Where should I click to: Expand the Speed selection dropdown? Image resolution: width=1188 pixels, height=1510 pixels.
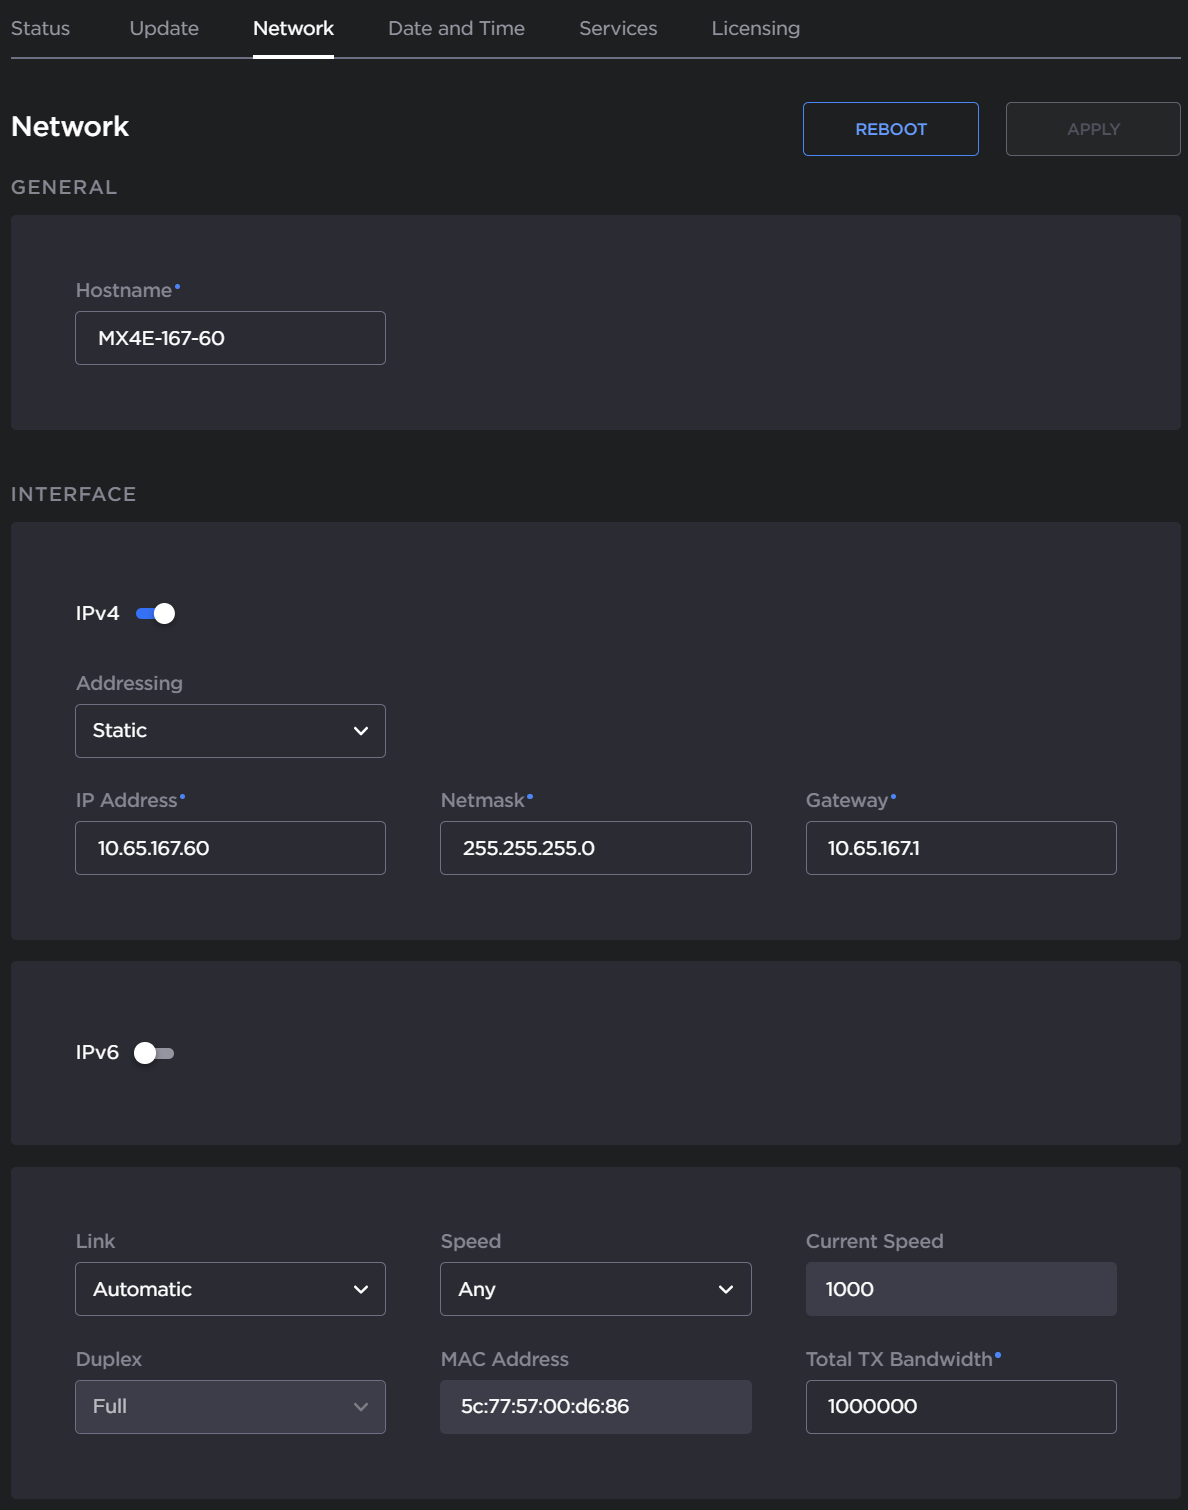coord(594,1289)
